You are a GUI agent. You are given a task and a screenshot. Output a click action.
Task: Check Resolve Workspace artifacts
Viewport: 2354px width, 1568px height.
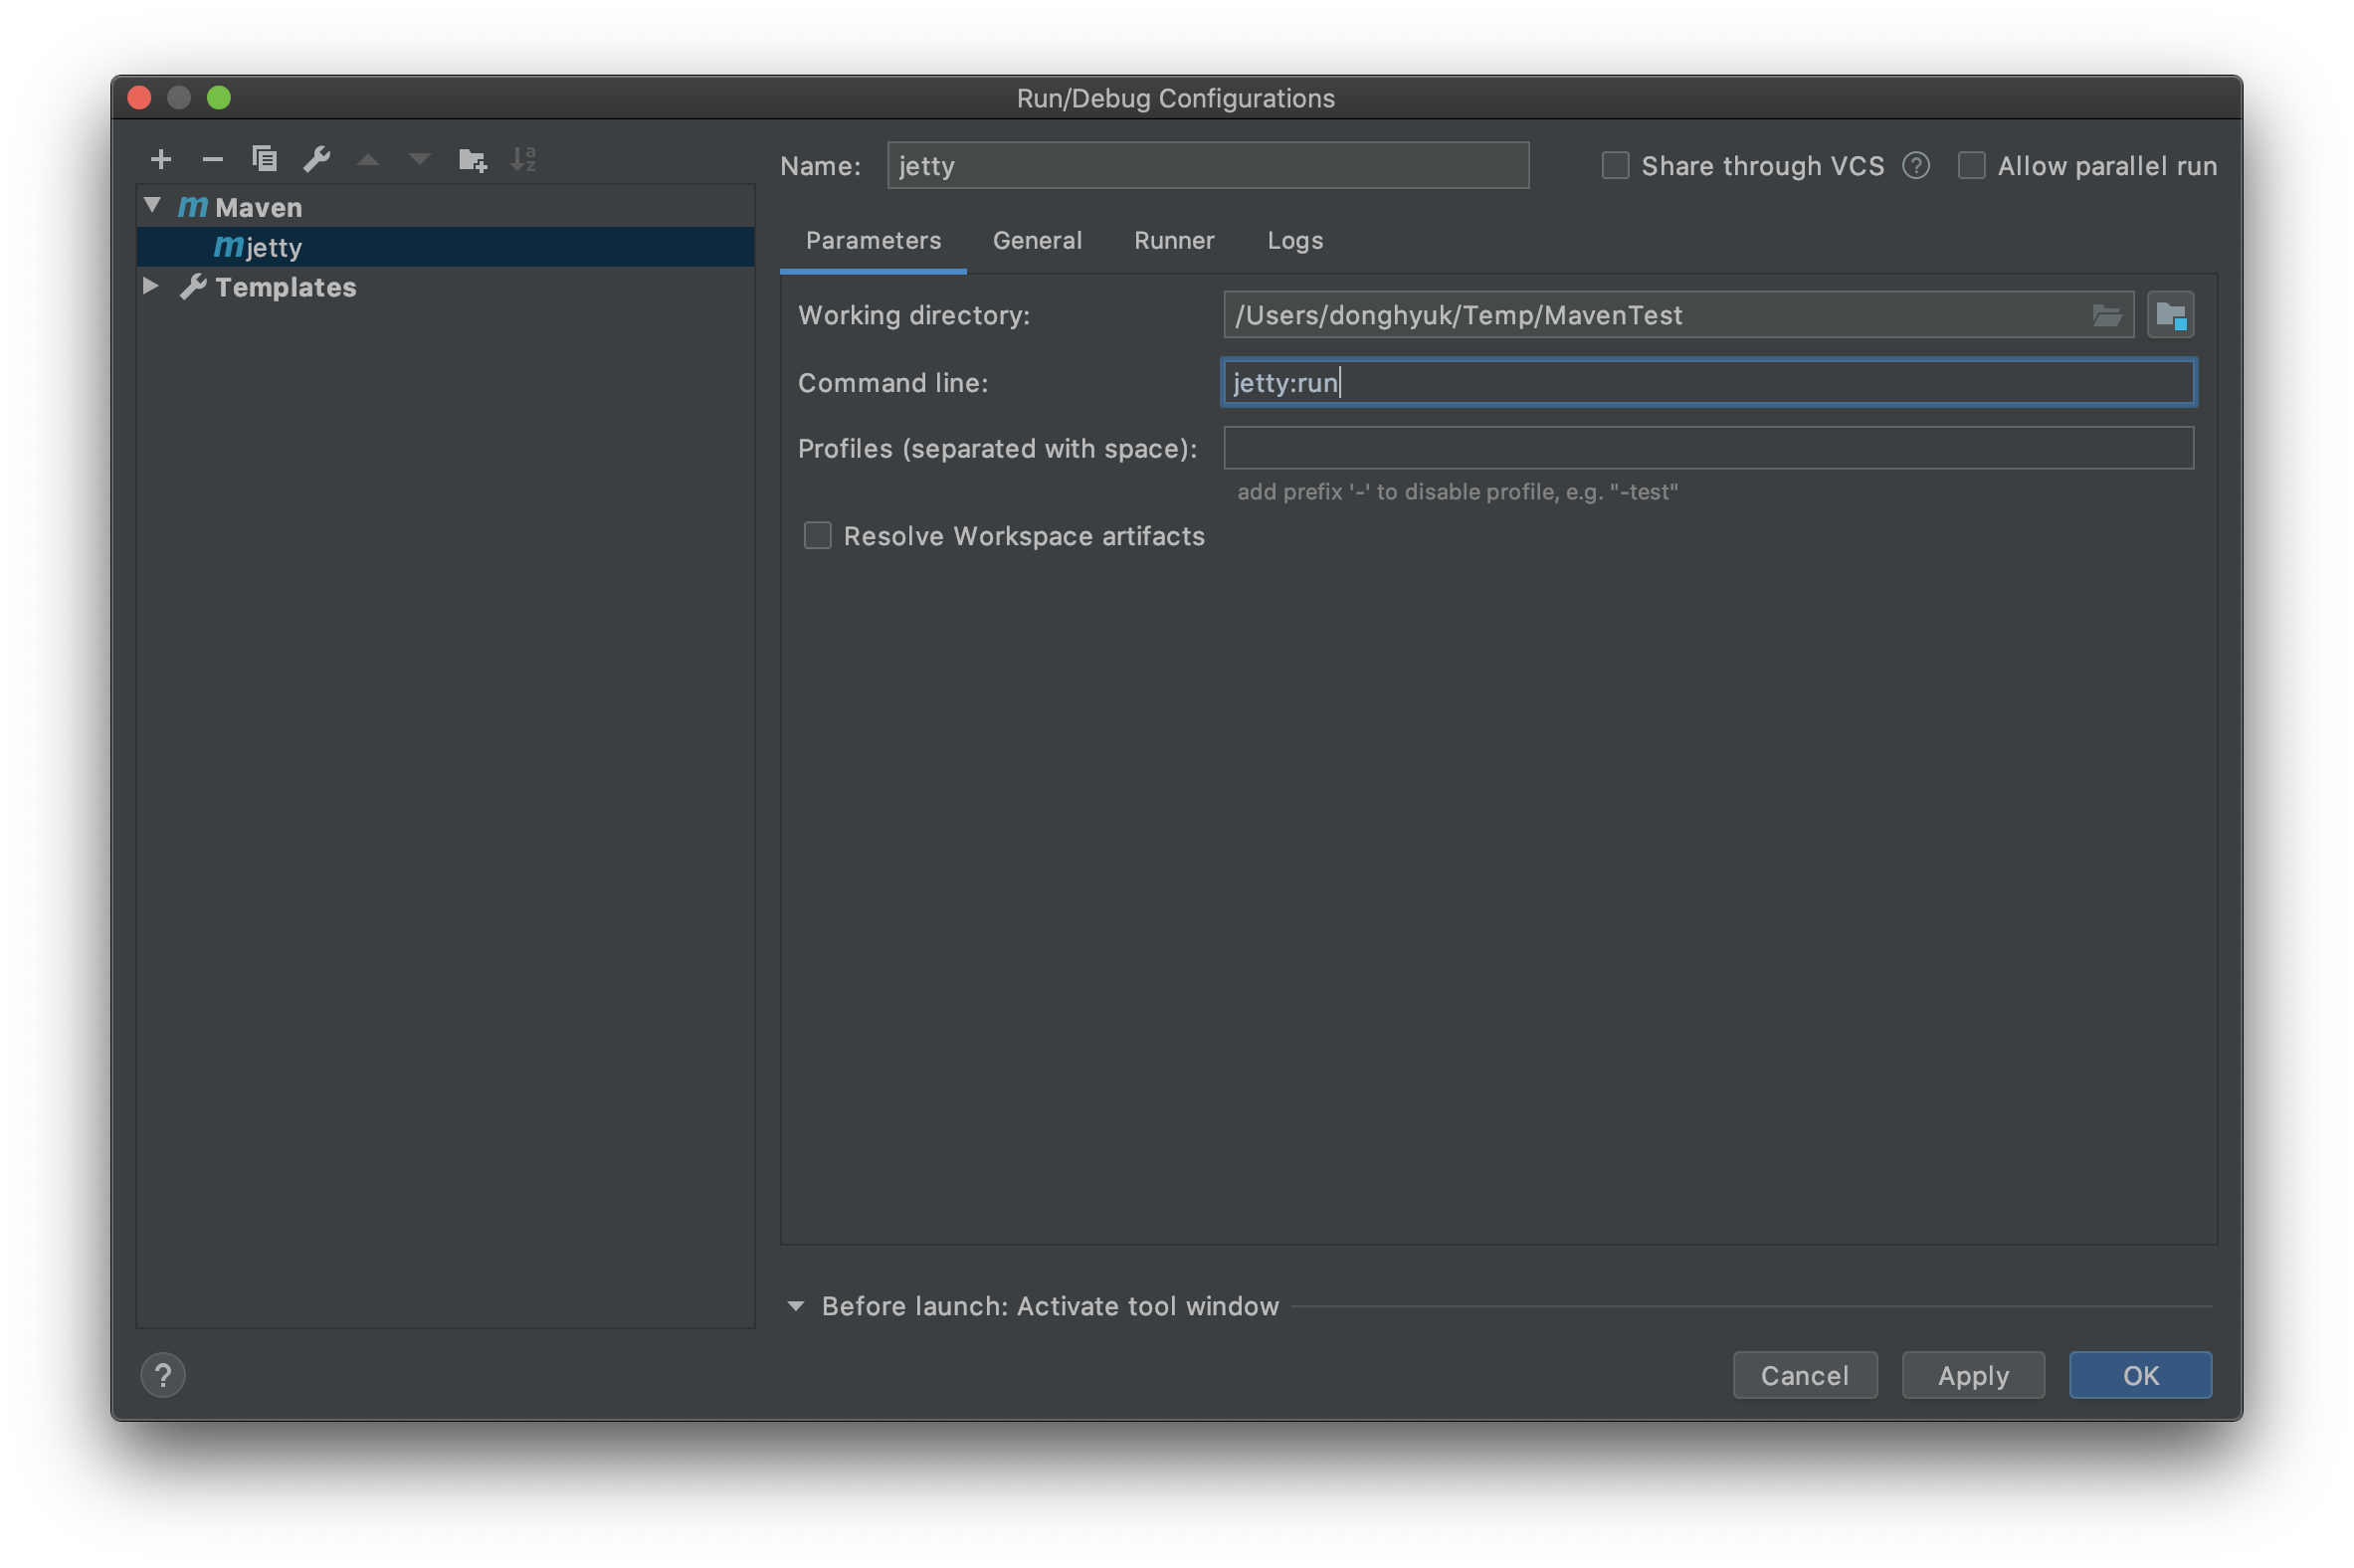point(817,536)
